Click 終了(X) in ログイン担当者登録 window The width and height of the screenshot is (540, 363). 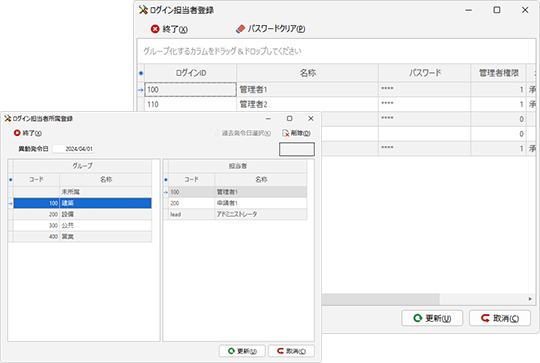pyautogui.click(x=169, y=29)
